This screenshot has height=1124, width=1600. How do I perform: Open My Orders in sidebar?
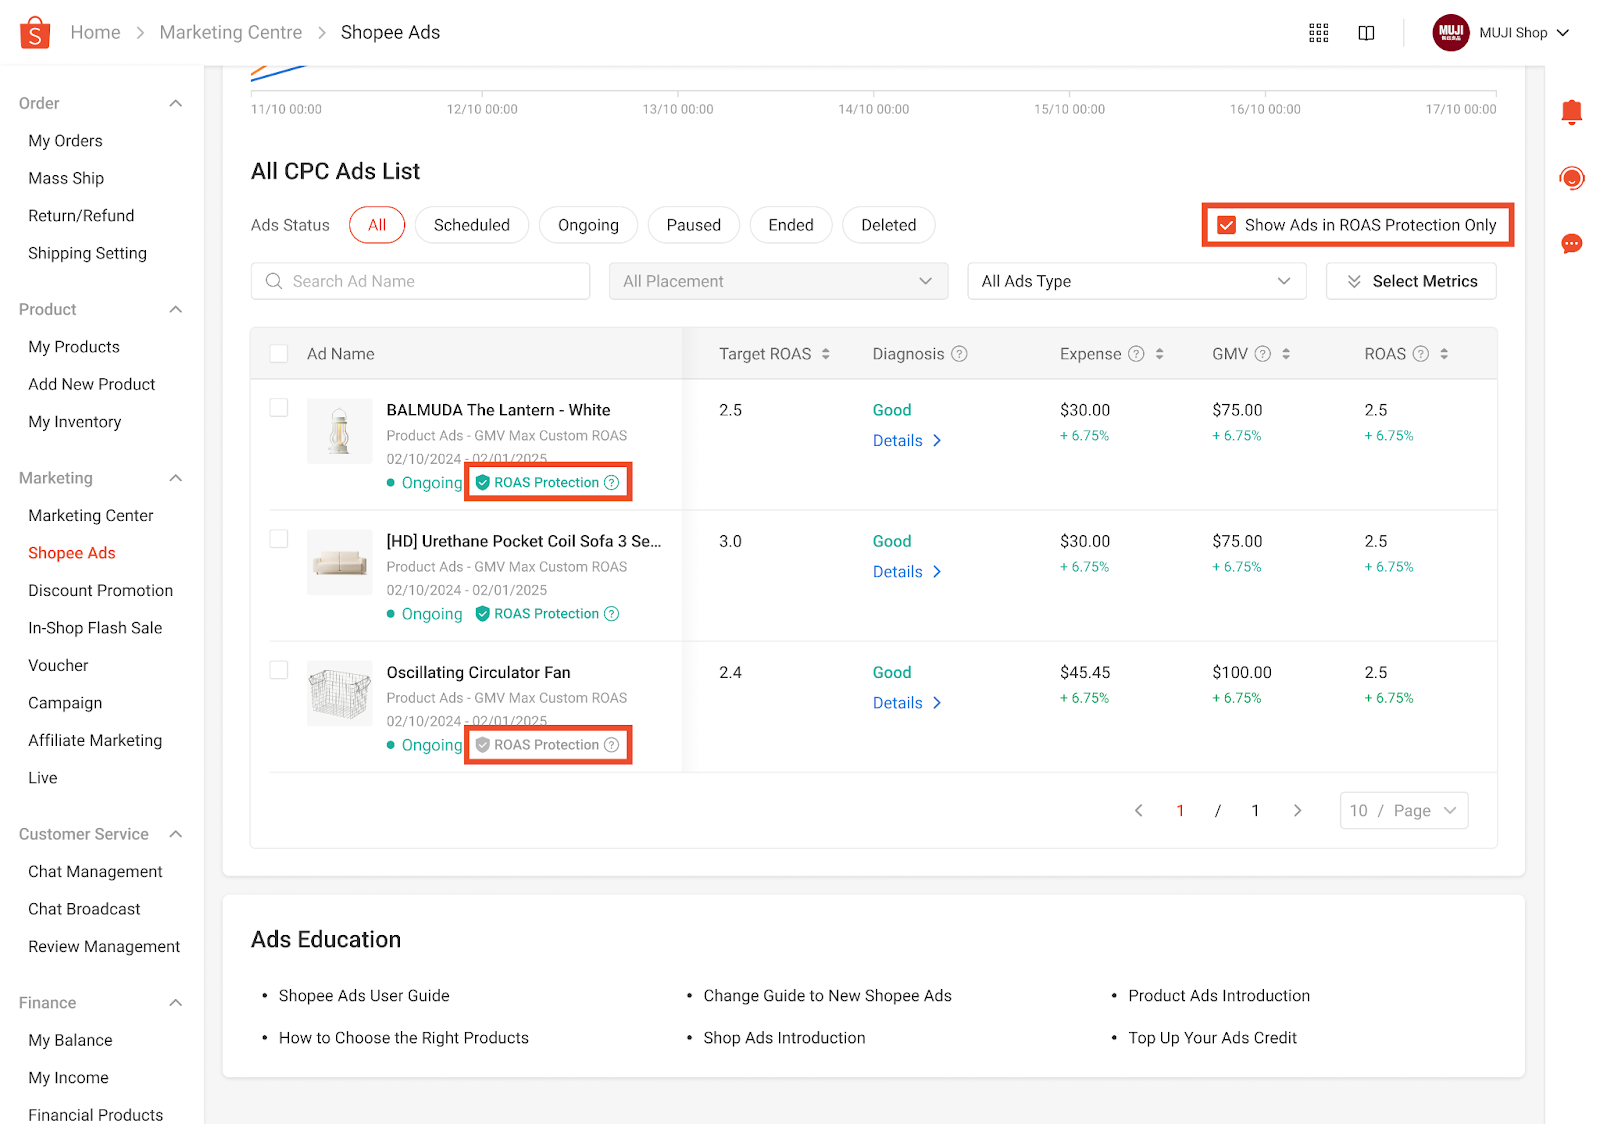point(65,141)
